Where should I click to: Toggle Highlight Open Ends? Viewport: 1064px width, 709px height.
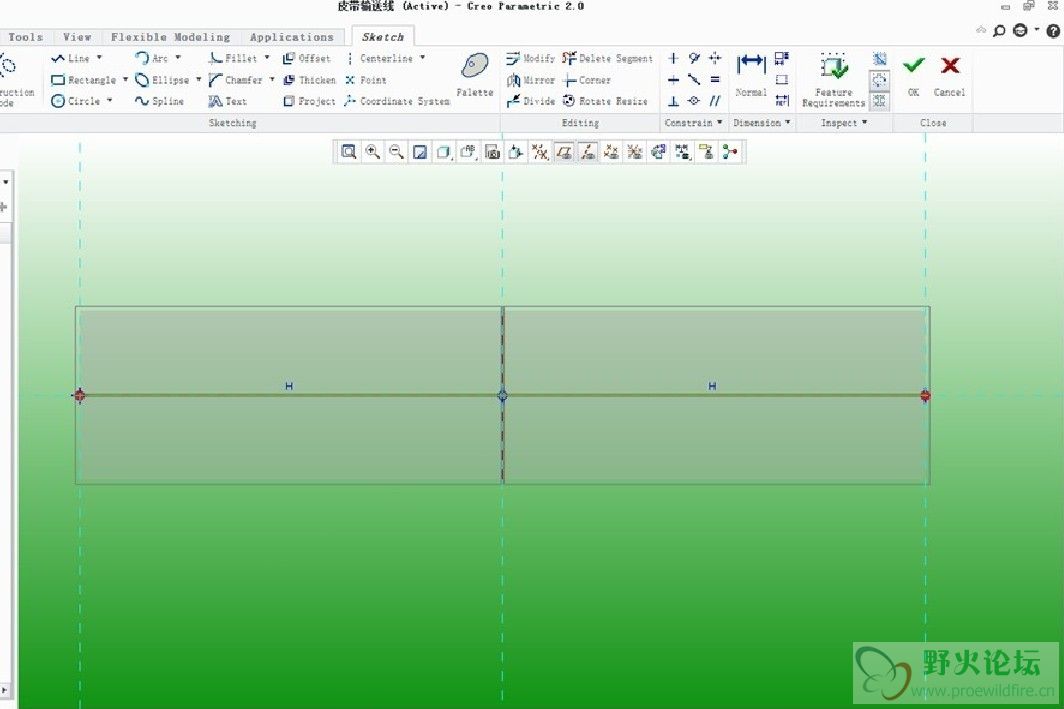pyautogui.click(x=879, y=80)
